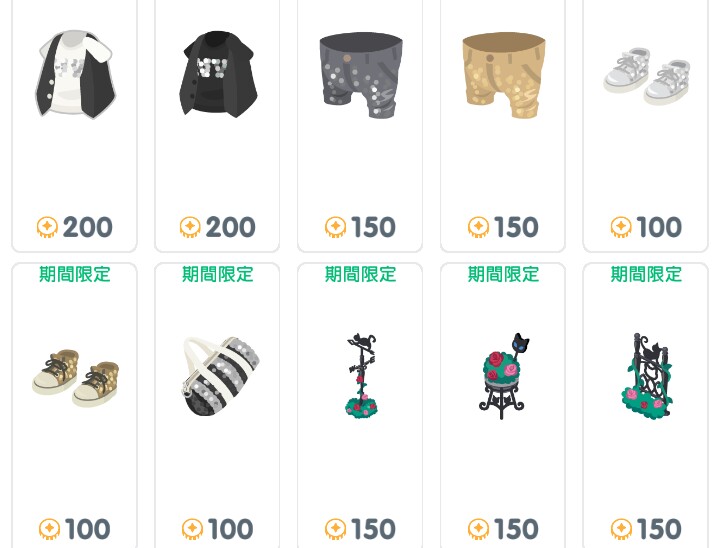Click the 100 coin price under duffel bag
This screenshot has height=548, width=720.
[230, 529]
